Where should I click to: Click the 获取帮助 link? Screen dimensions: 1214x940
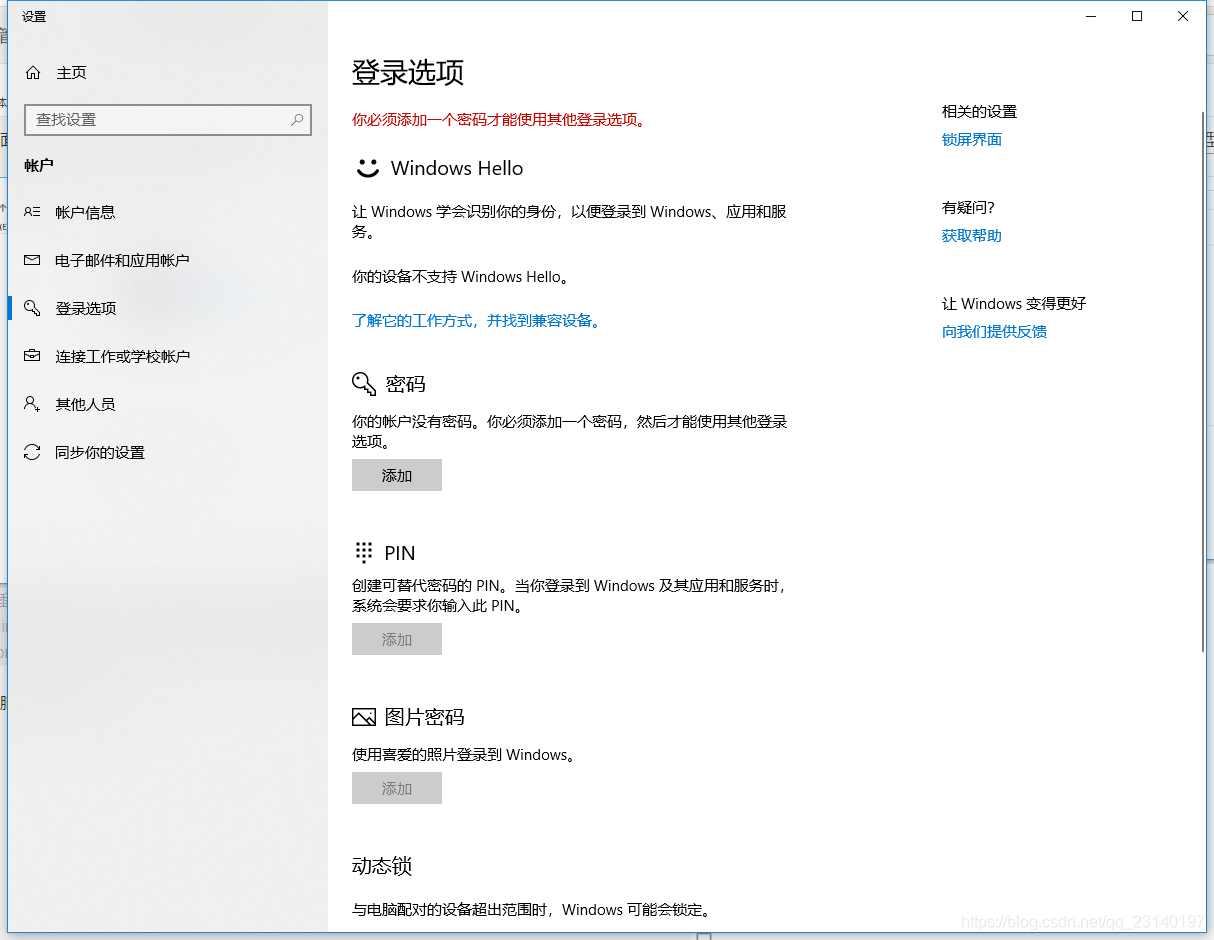pos(972,235)
